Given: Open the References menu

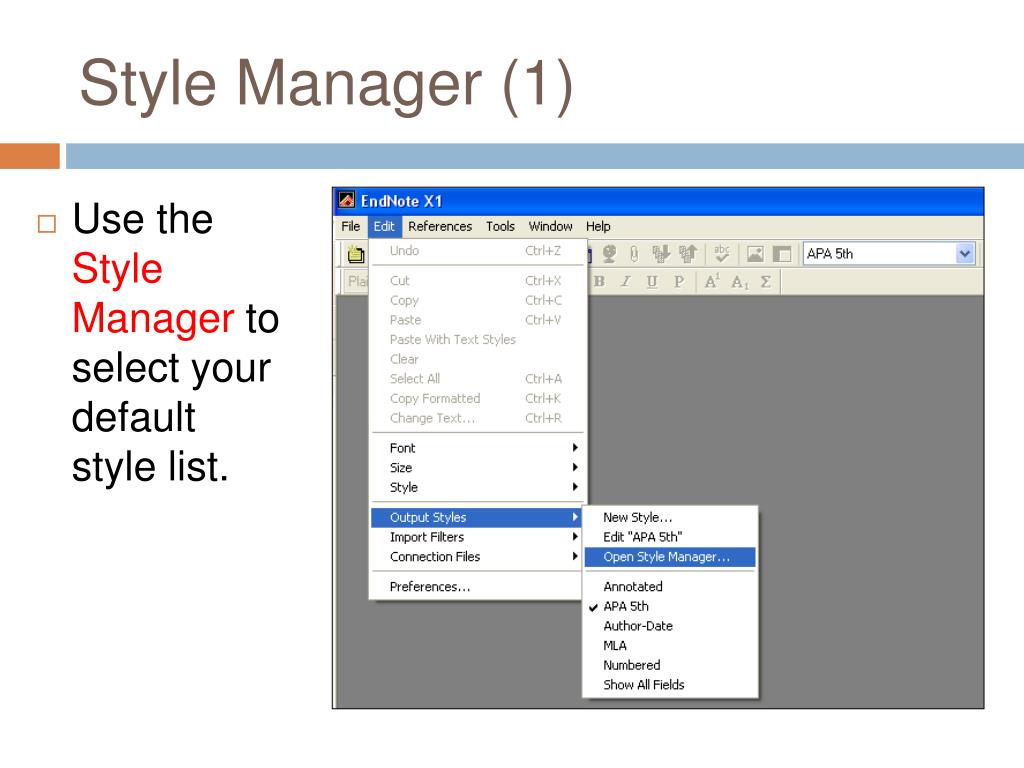Looking at the screenshot, I should pyautogui.click(x=440, y=226).
